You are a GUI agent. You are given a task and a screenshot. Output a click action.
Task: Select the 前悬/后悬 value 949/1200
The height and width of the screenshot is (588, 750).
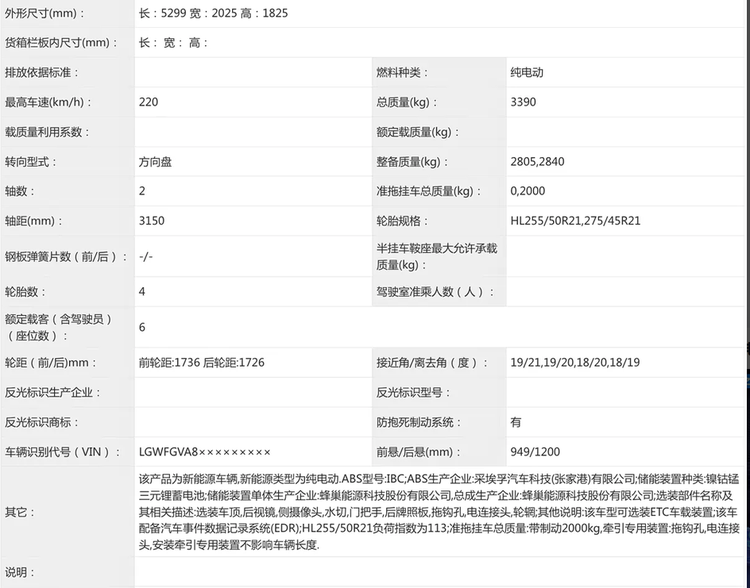(535, 452)
